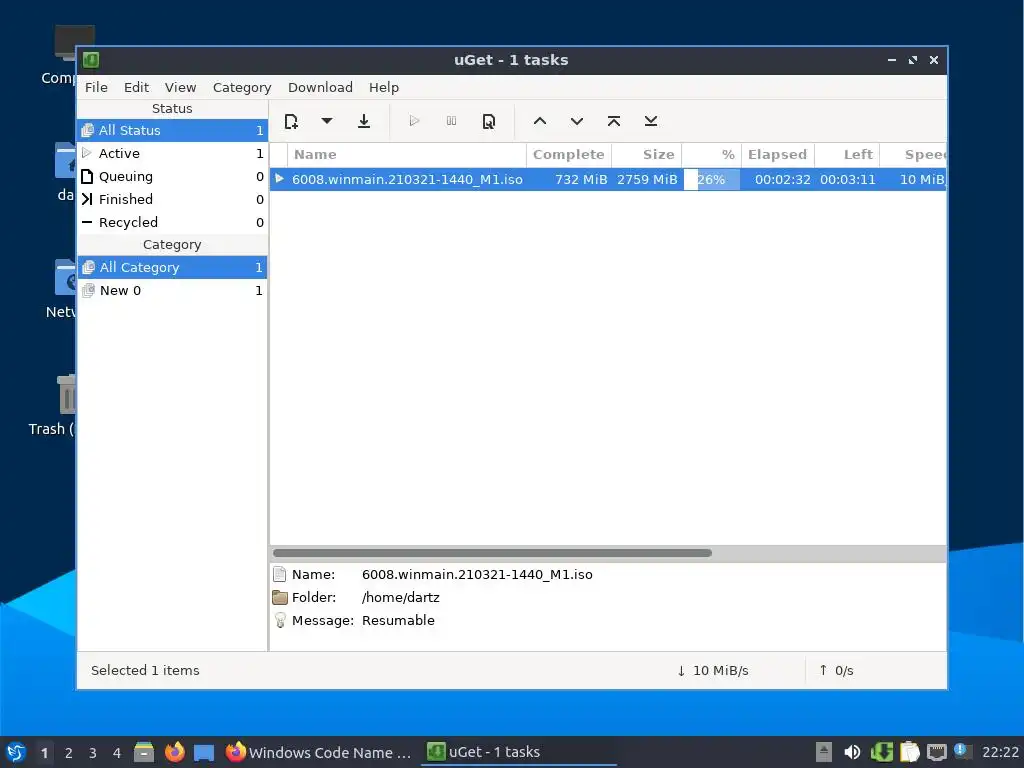Open the Download menu
Image resolution: width=1024 pixels, height=768 pixels.
click(x=320, y=88)
